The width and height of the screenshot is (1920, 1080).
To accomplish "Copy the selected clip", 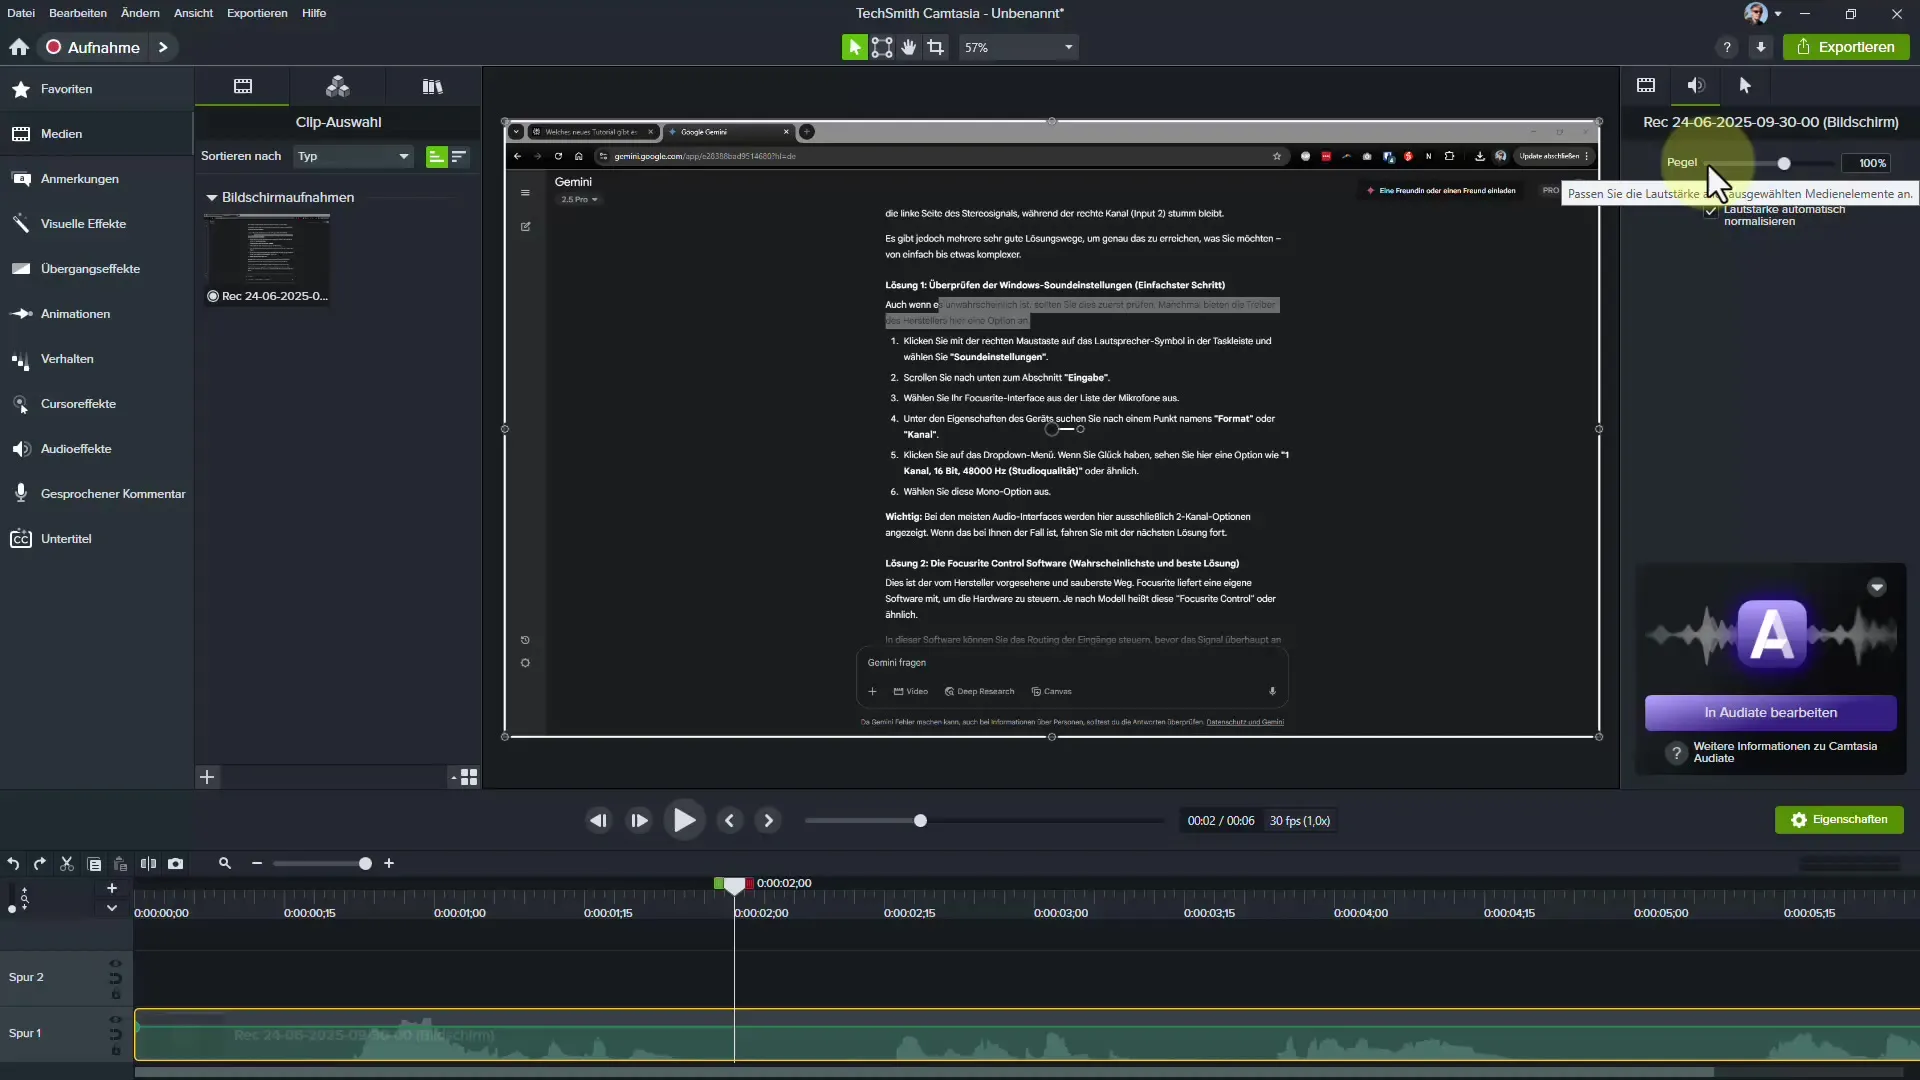I will (94, 864).
